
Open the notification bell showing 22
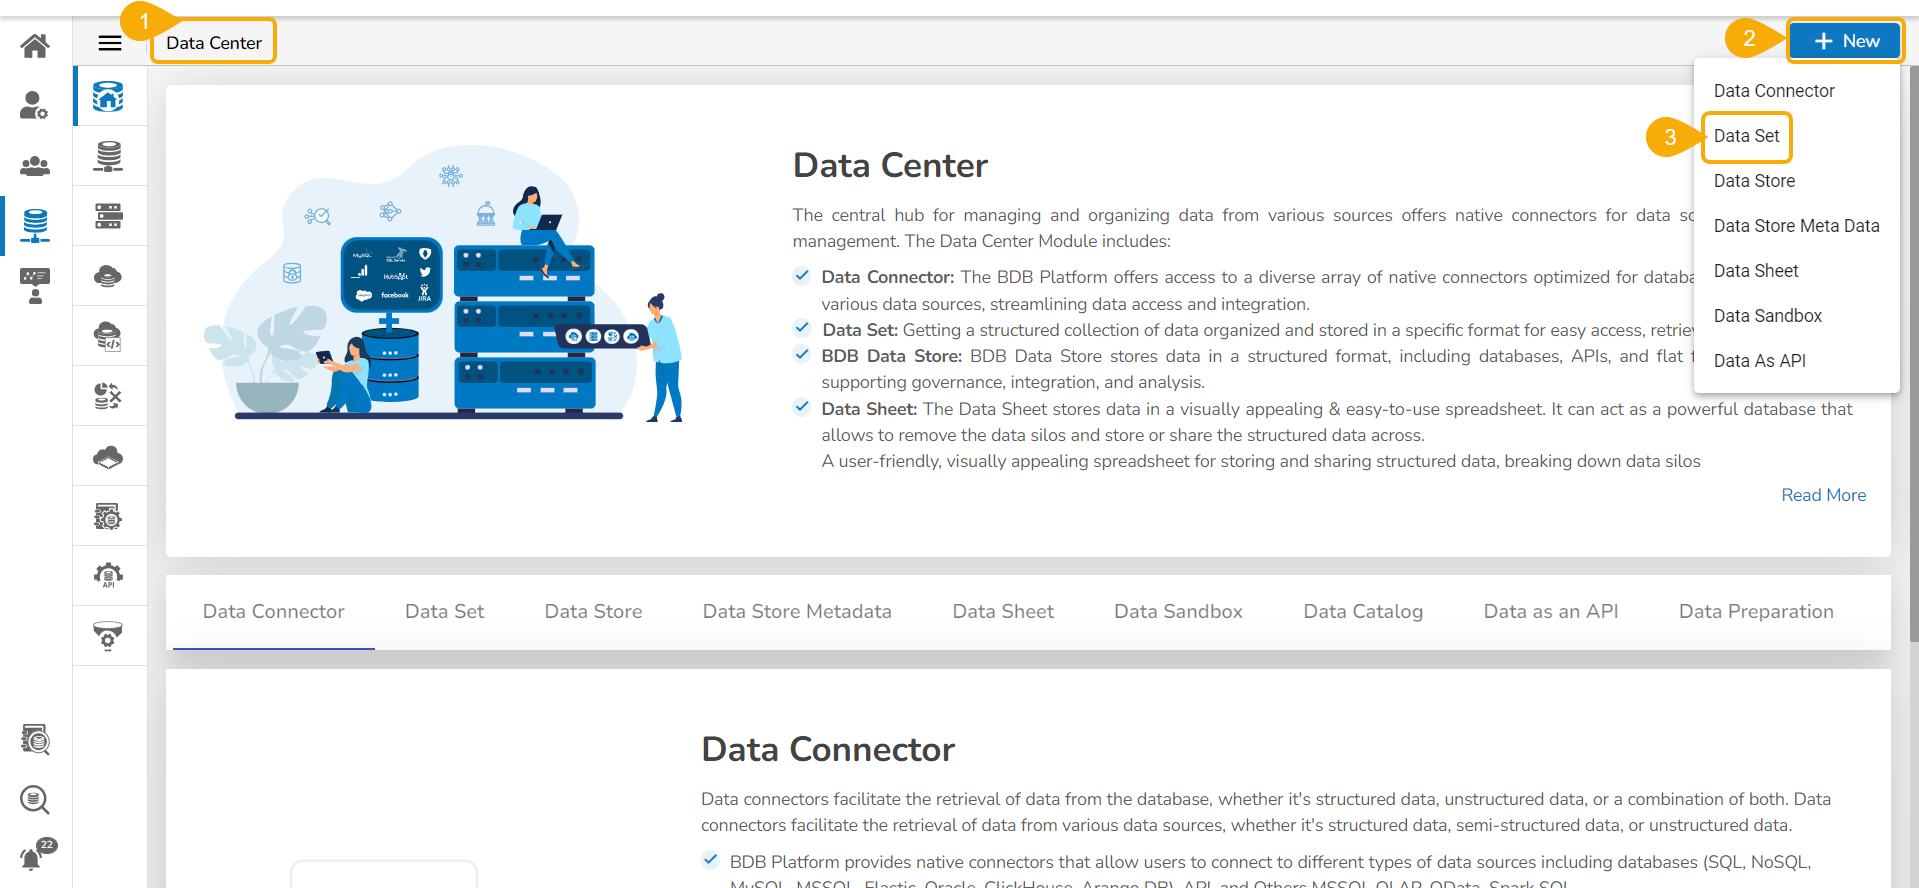38,855
